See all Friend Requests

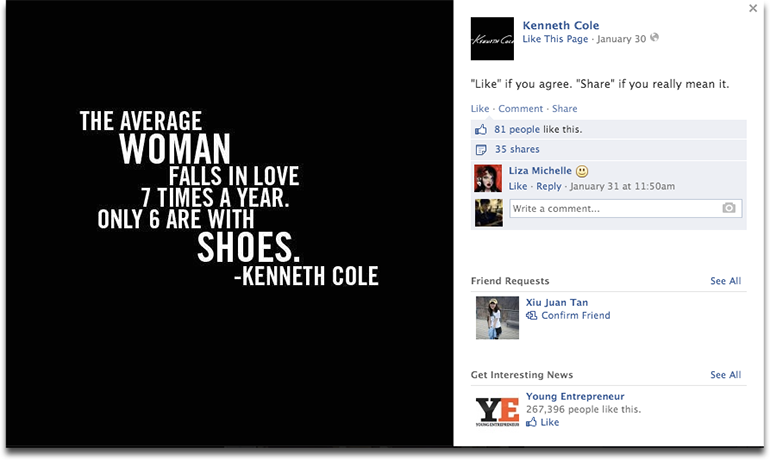click(x=725, y=281)
